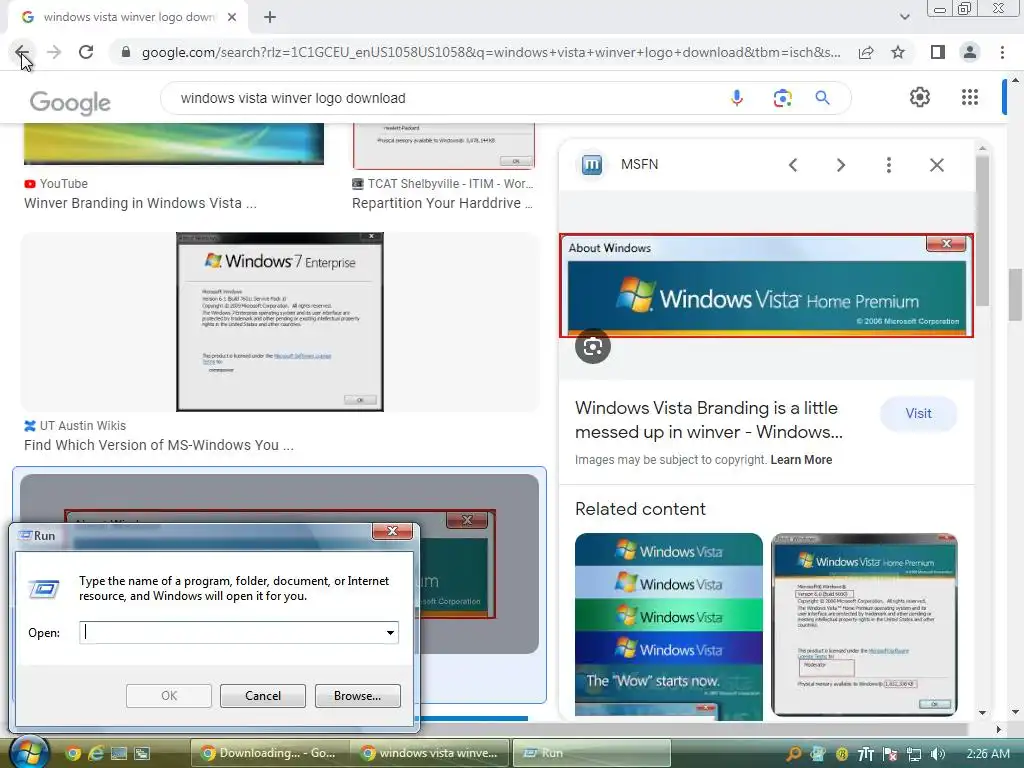Open MSFN panel more options
The width and height of the screenshot is (1024, 768).
(888, 165)
